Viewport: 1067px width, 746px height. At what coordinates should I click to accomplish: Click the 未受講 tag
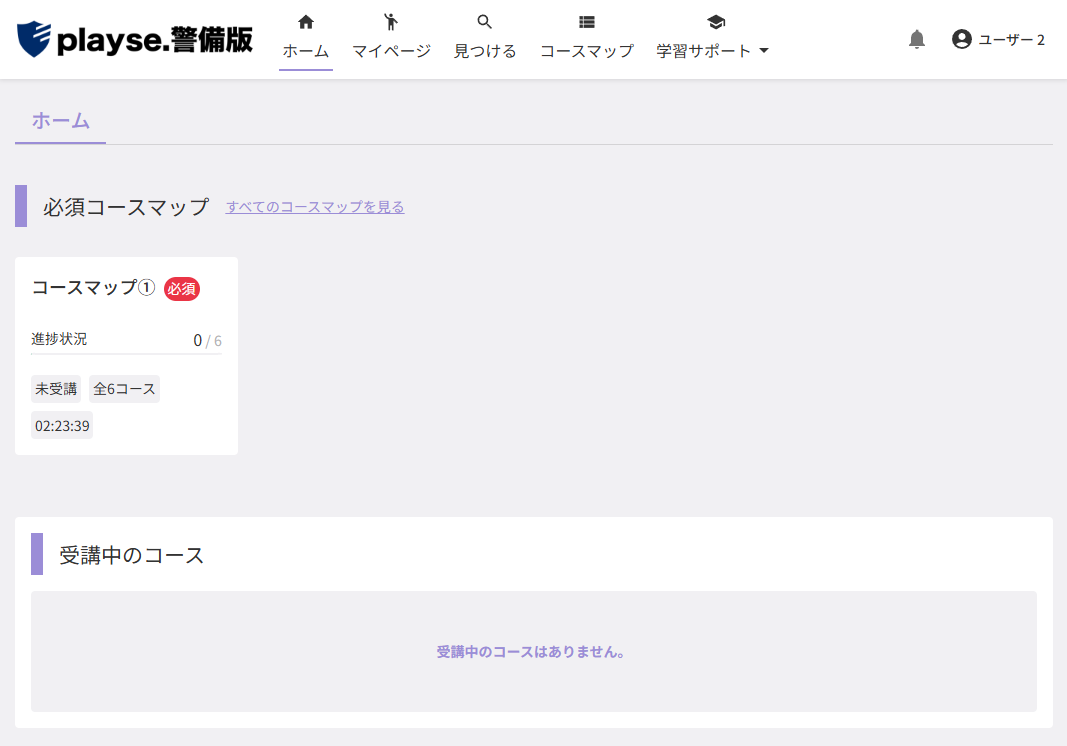tap(56, 389)
